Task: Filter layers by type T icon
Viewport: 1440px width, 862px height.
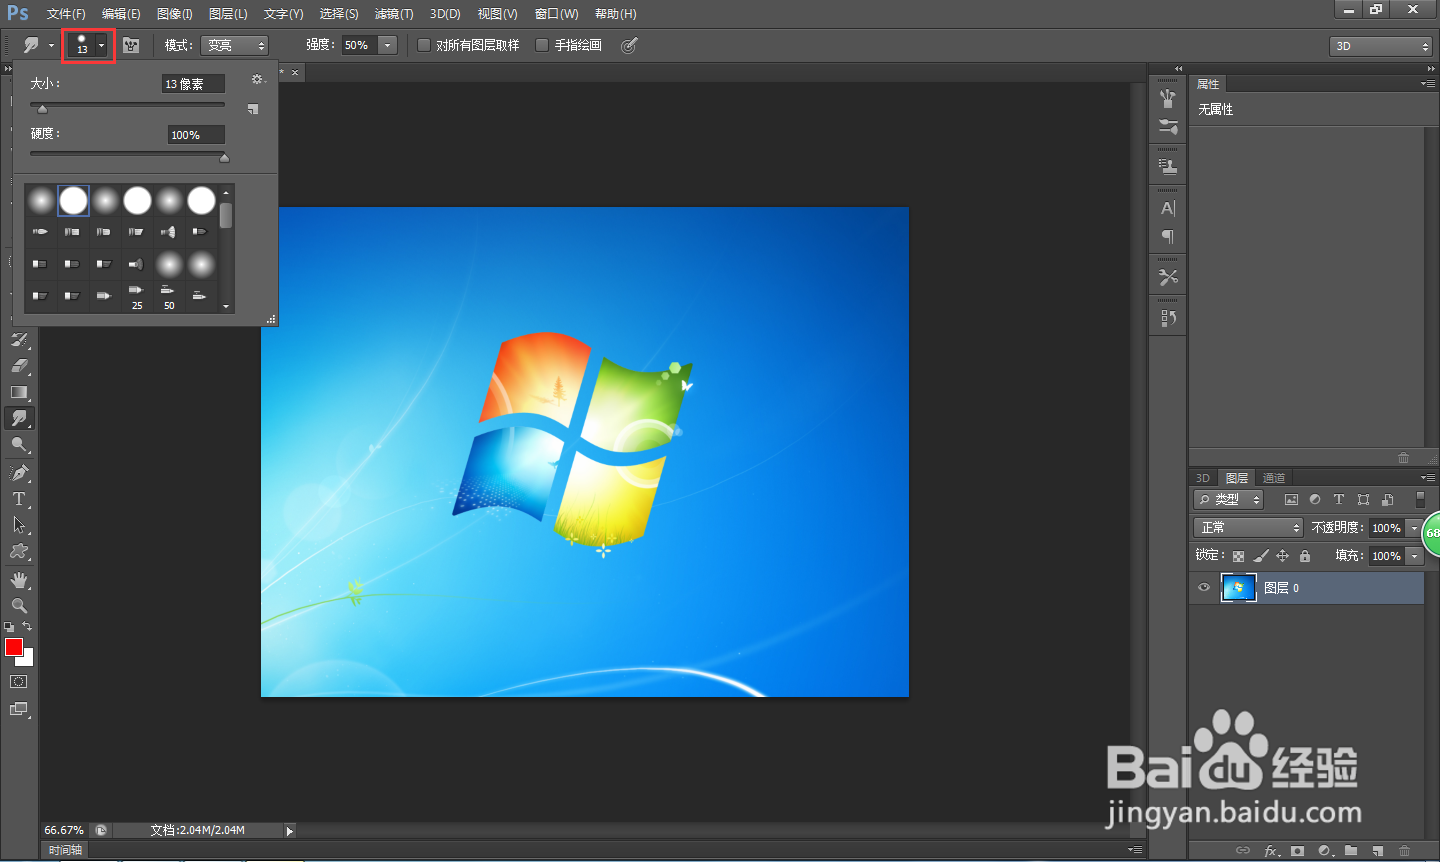Action: pos(1339,499)
